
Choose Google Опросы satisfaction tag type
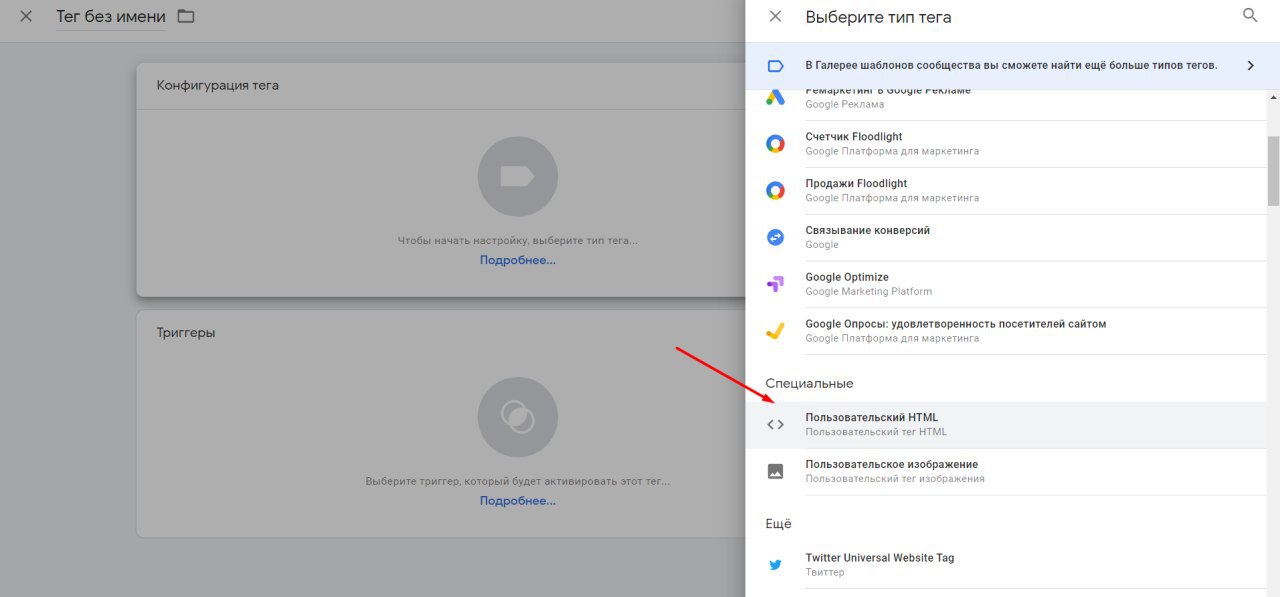(1006, 331)
